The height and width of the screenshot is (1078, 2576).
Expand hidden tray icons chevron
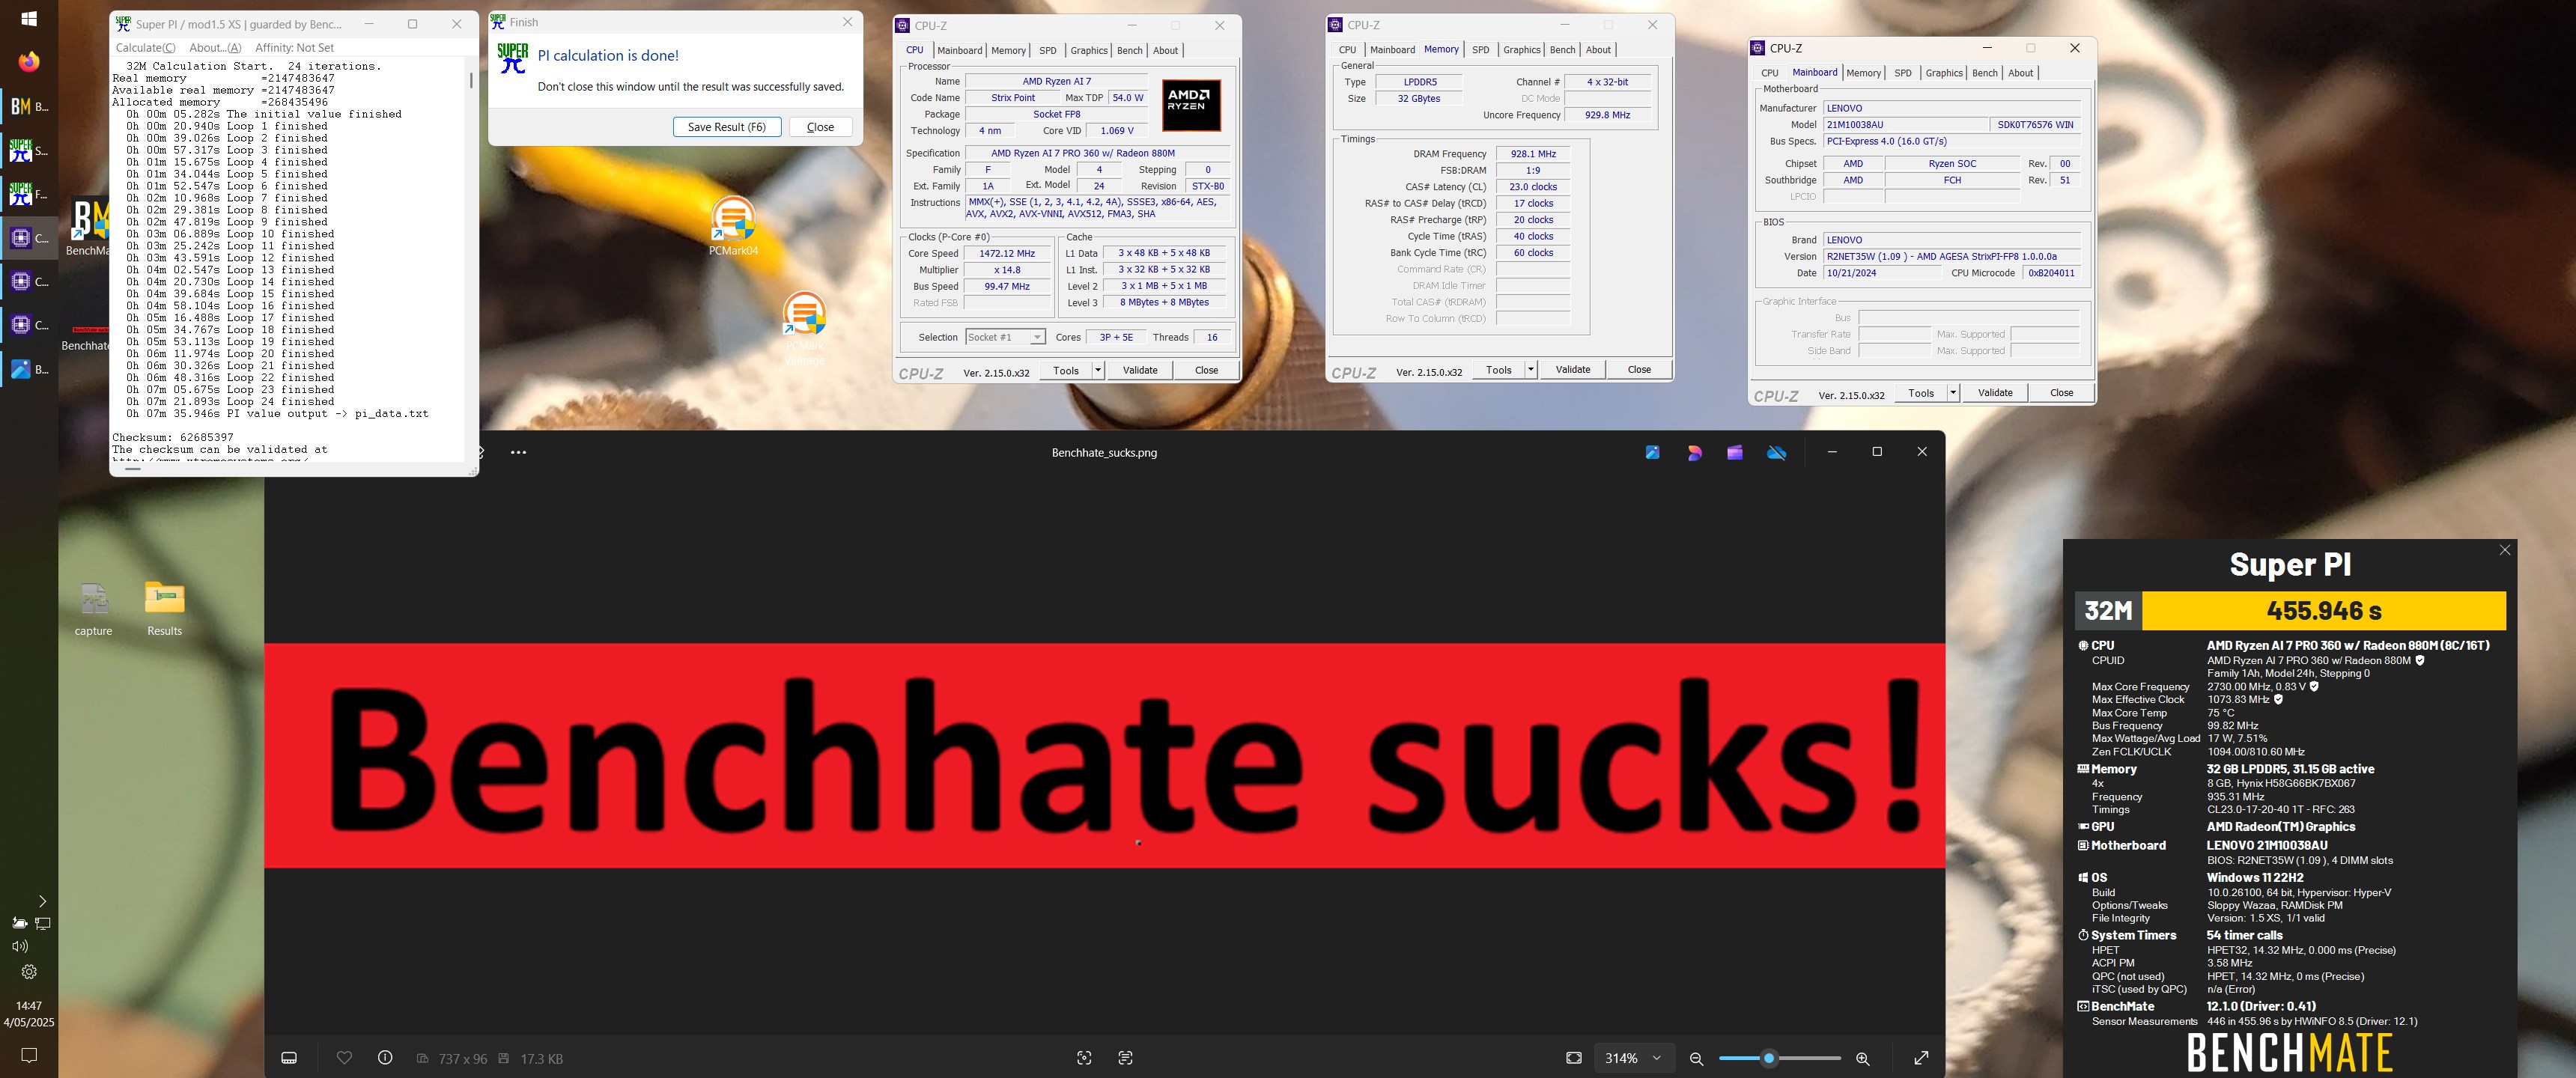(41, 901)
